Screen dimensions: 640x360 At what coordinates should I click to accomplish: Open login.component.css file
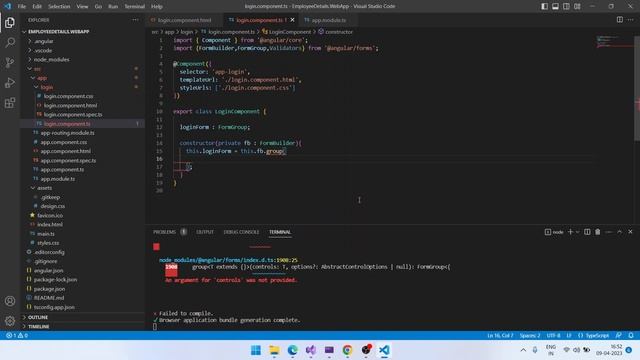tap(68, 96)
